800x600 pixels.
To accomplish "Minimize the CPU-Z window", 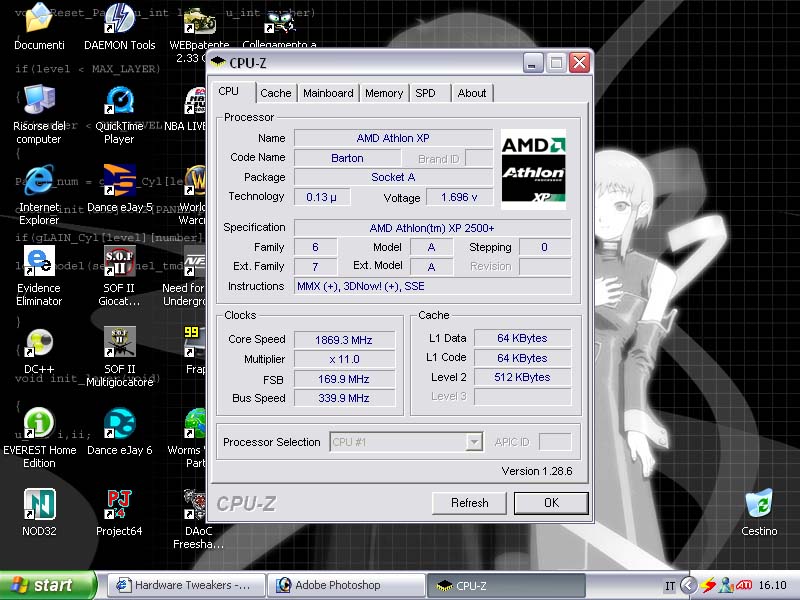I will [x=533, y=63].
